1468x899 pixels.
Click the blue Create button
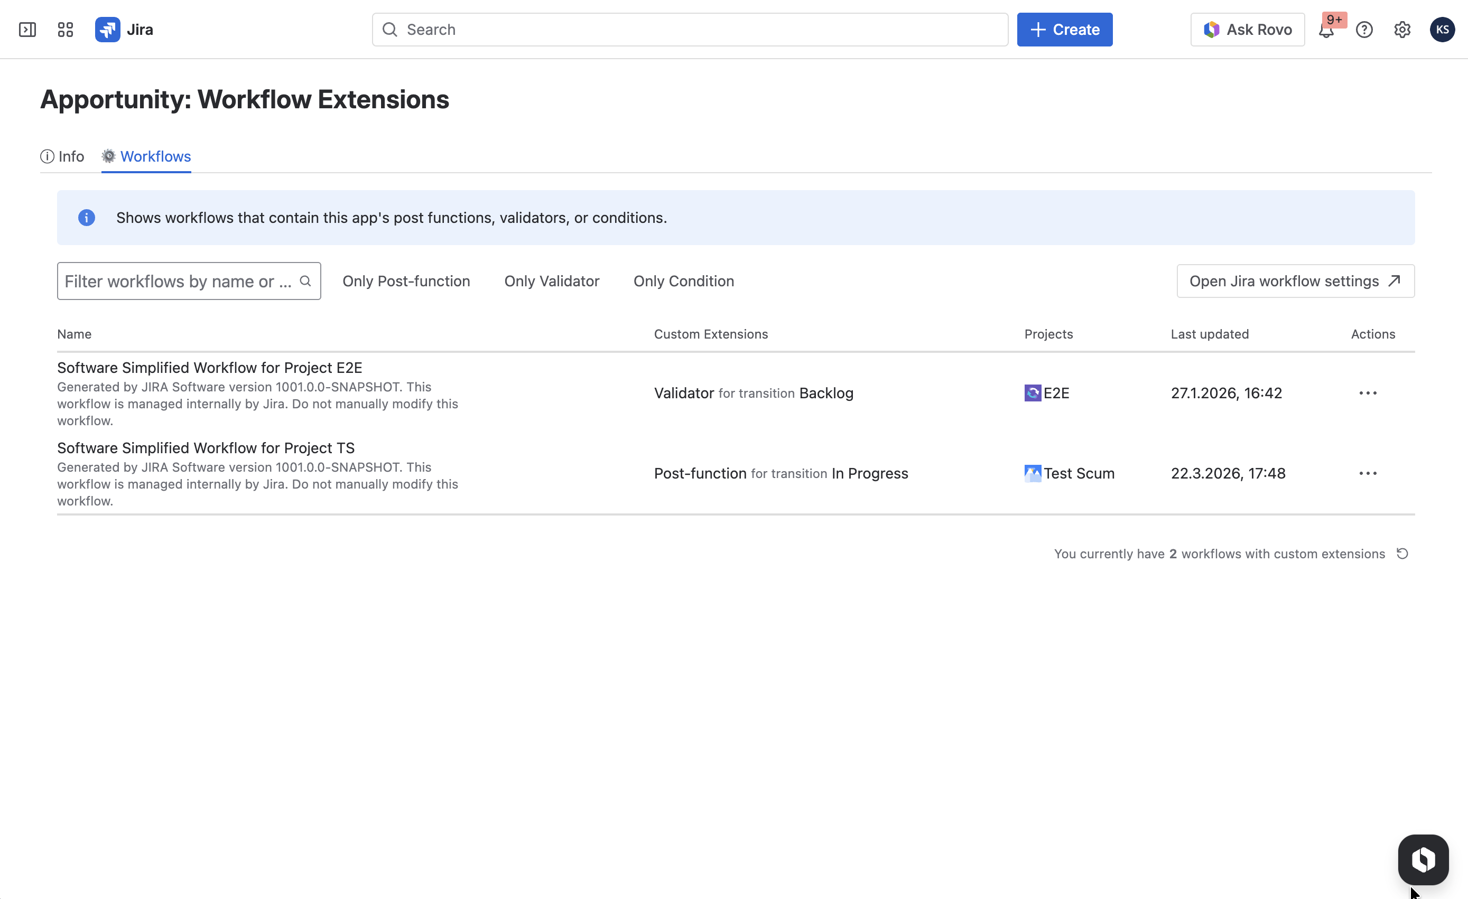pos(1064,30)
